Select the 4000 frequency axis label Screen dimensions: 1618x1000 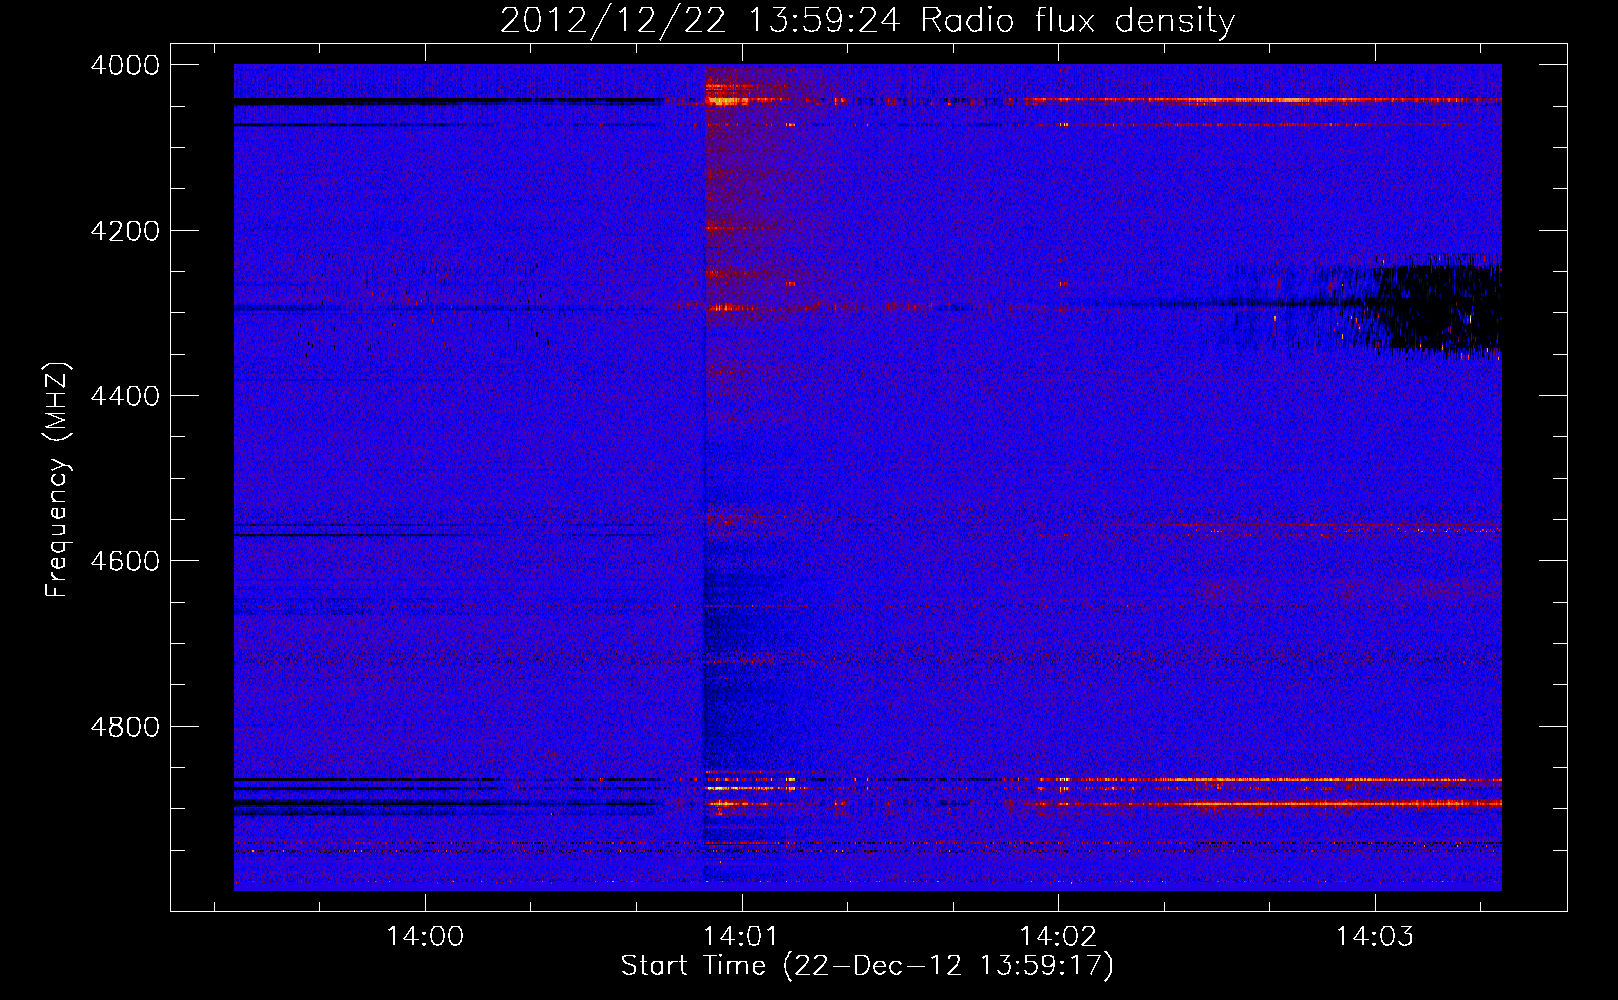coord(125,65)
